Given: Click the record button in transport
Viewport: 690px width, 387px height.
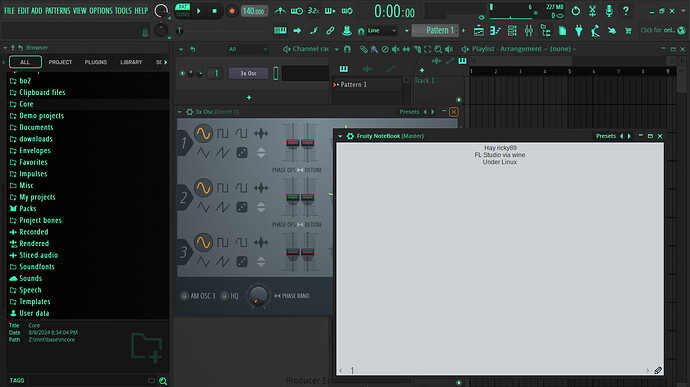Looking at the screenshot, I should (231, 11).
